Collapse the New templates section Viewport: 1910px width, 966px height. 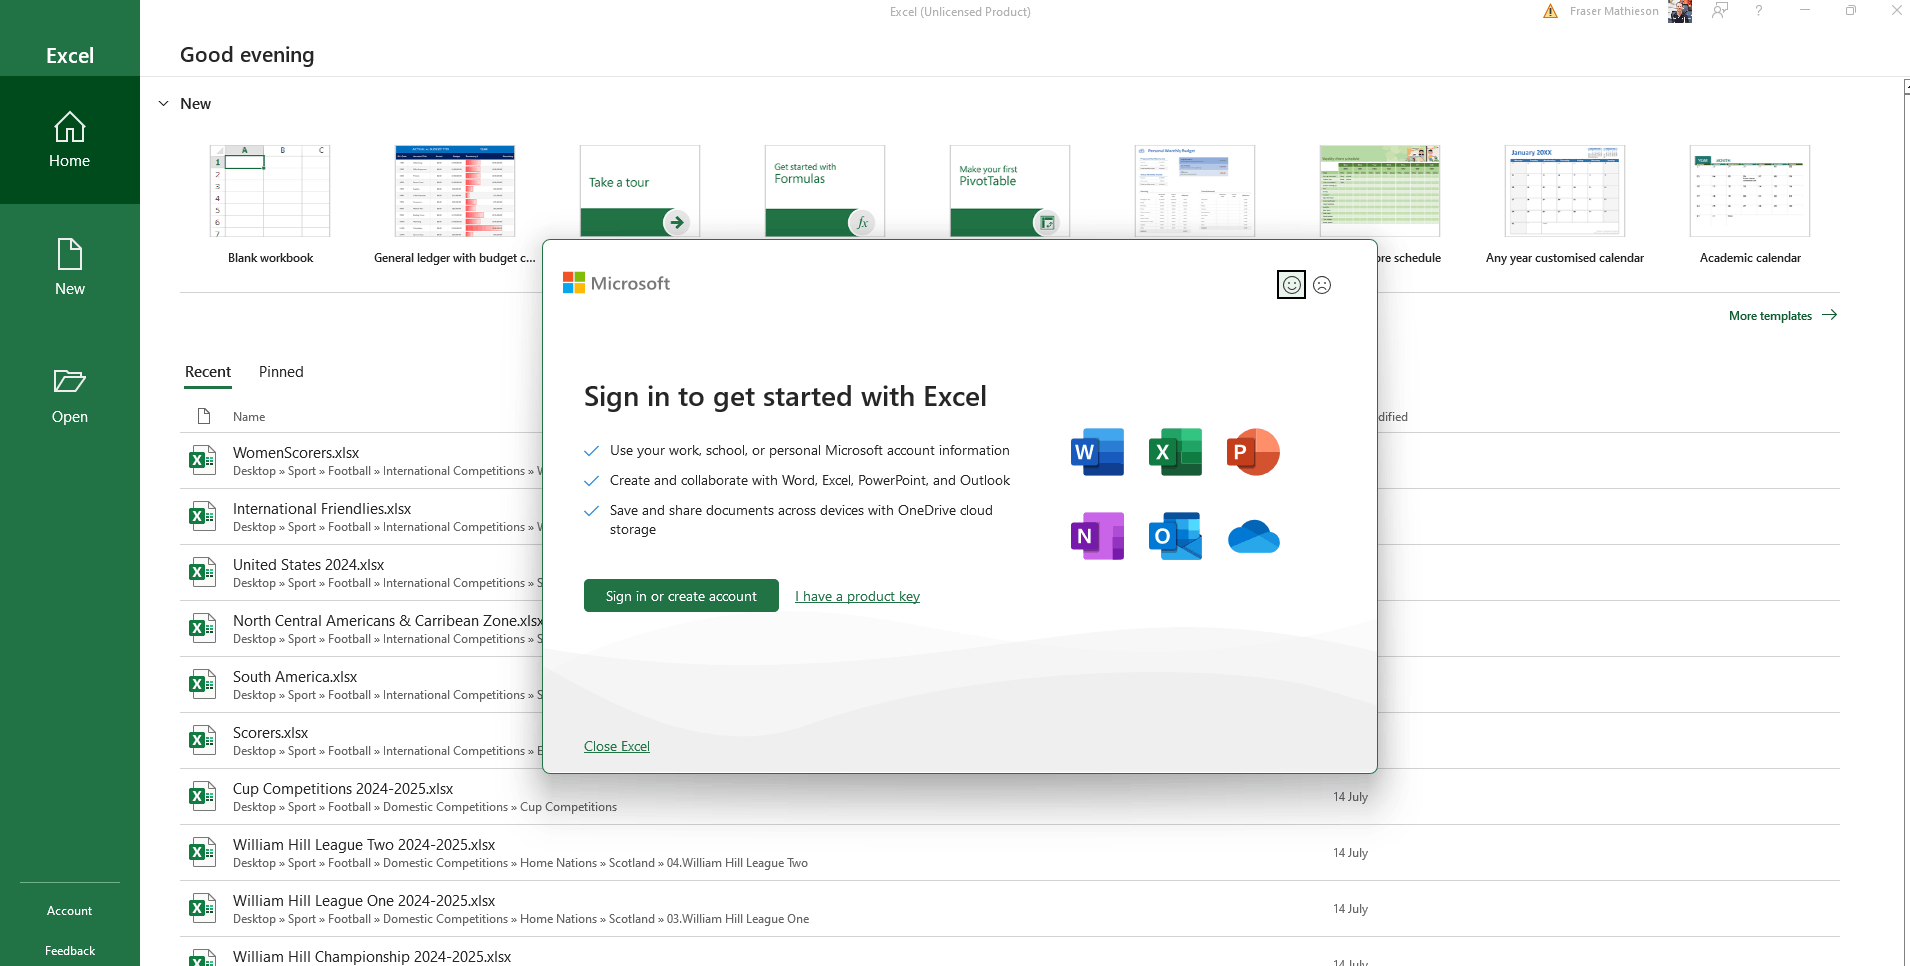pyautogui.click(x=164, y=104)
